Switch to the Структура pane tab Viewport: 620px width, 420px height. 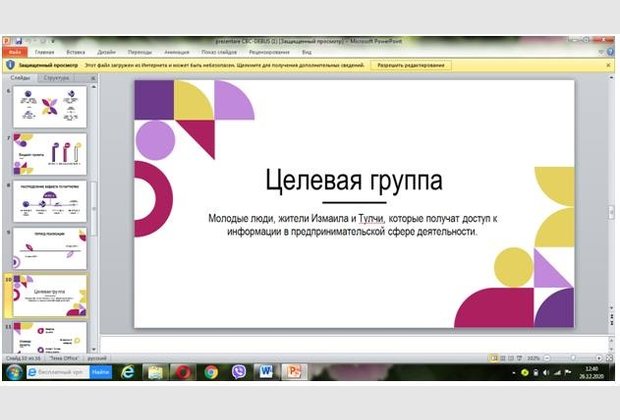tap(57, 77)
